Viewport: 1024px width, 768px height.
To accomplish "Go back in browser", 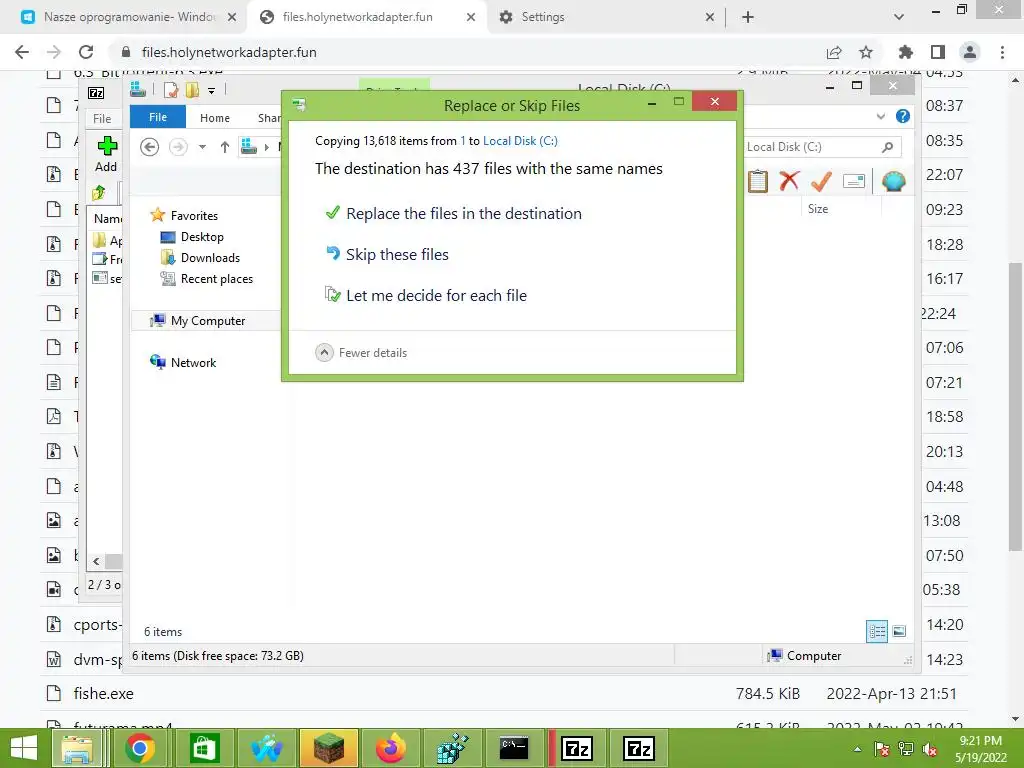I will (22, 52).
